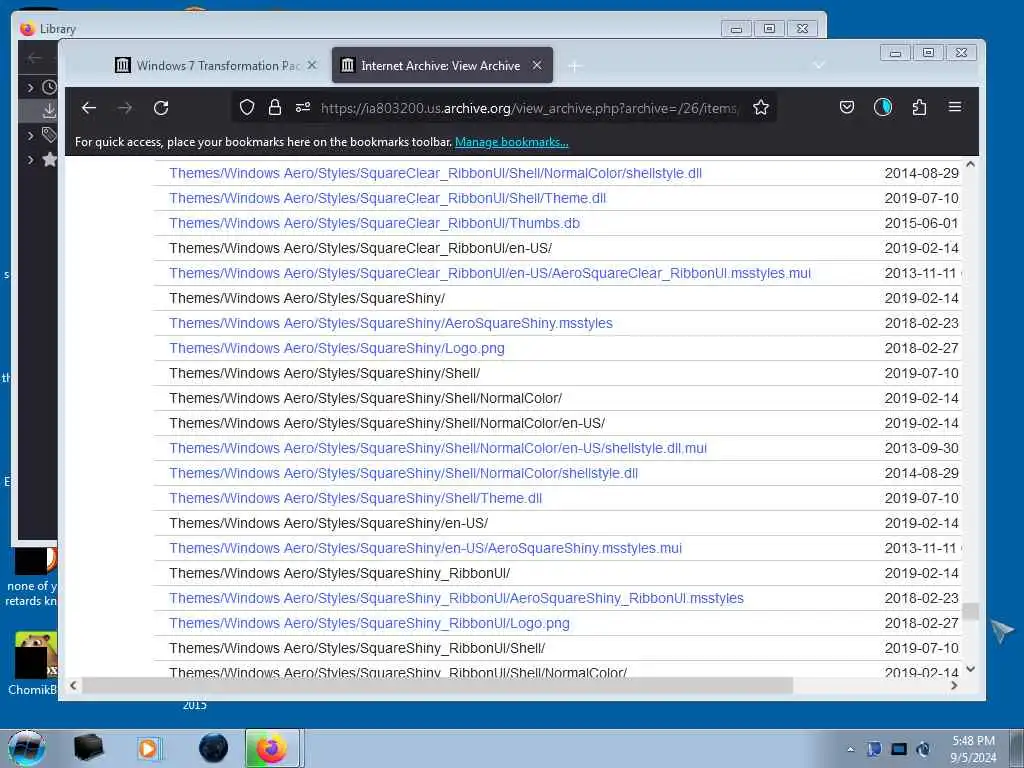Screen dimensions: 1024x768
Task: Open AeroSquareShiny_RibbonUI.msstyles link
Action: (x=456, y=598)
